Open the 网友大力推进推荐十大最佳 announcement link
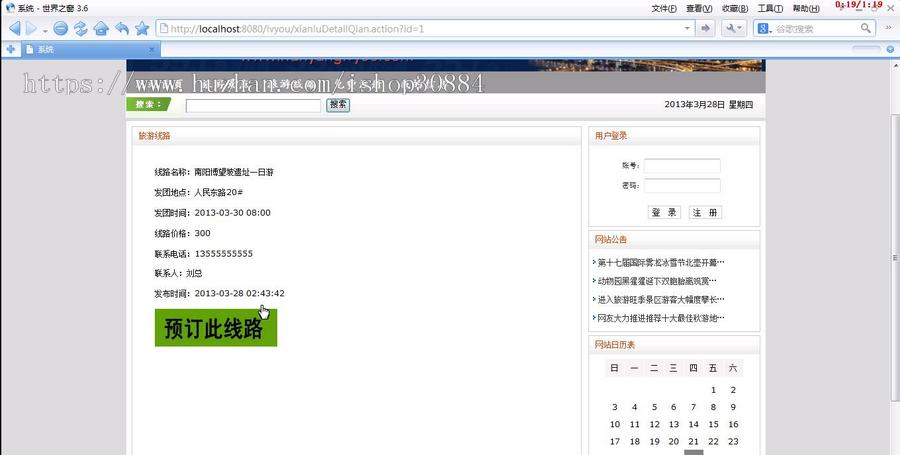Screen dimensions: 900x455 661,318
